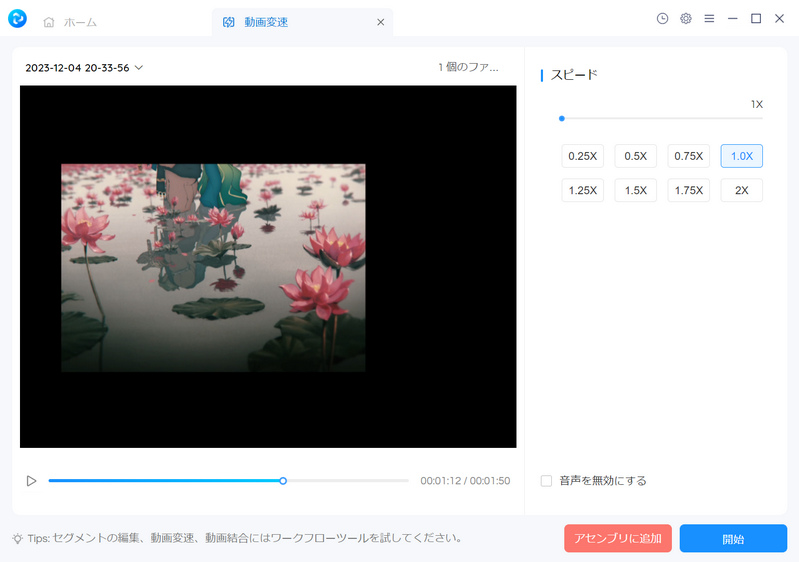Click the 動画変速 tab icon
799x562 pixels.
[x=228, y=22]
